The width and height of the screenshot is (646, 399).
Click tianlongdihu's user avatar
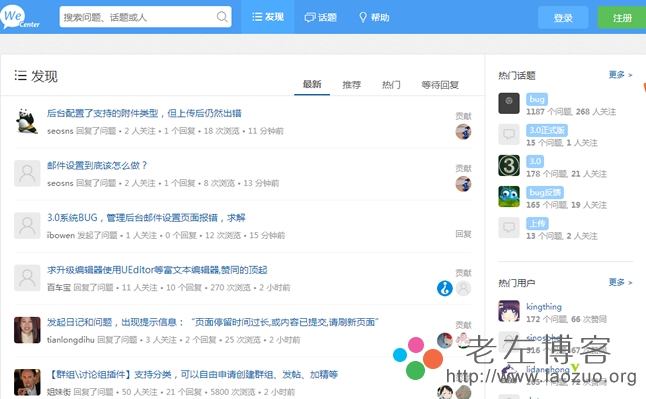[27, 330]
